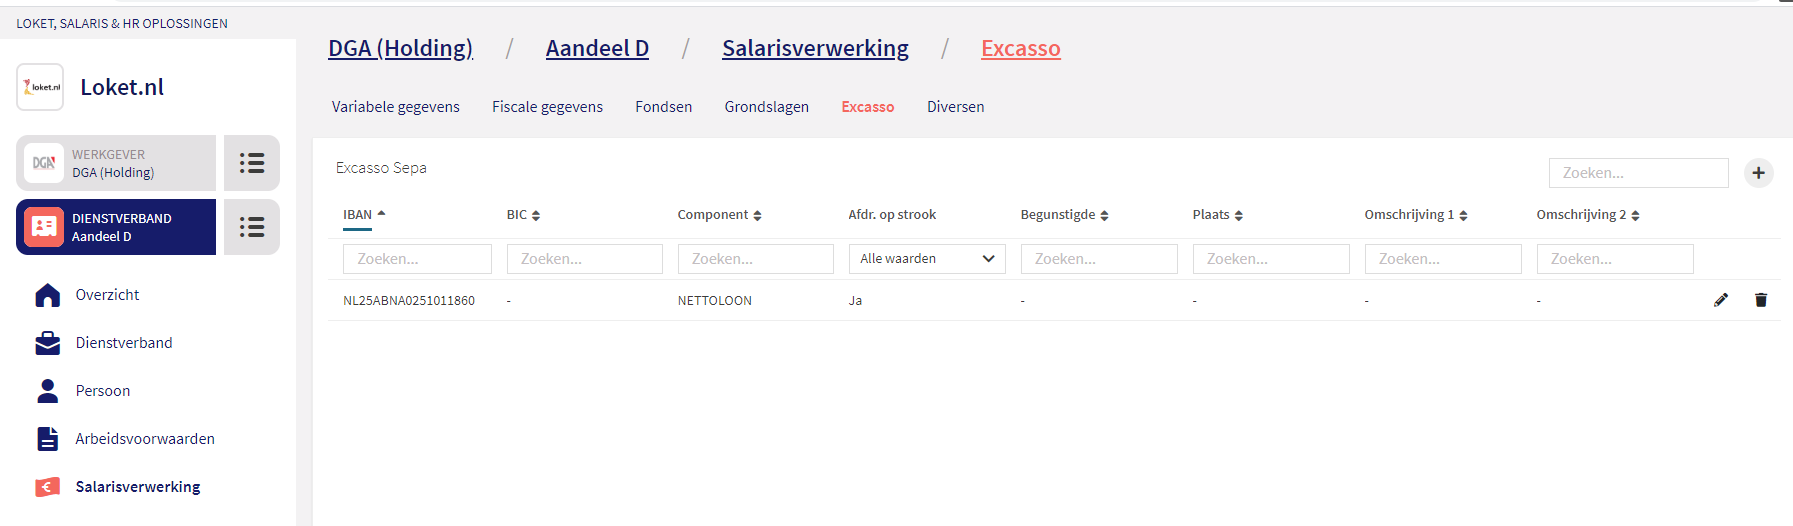Switch to the Fiscale gegevens tab
1793x526 pixels.
pyautogui.click(x=547, y=107)
